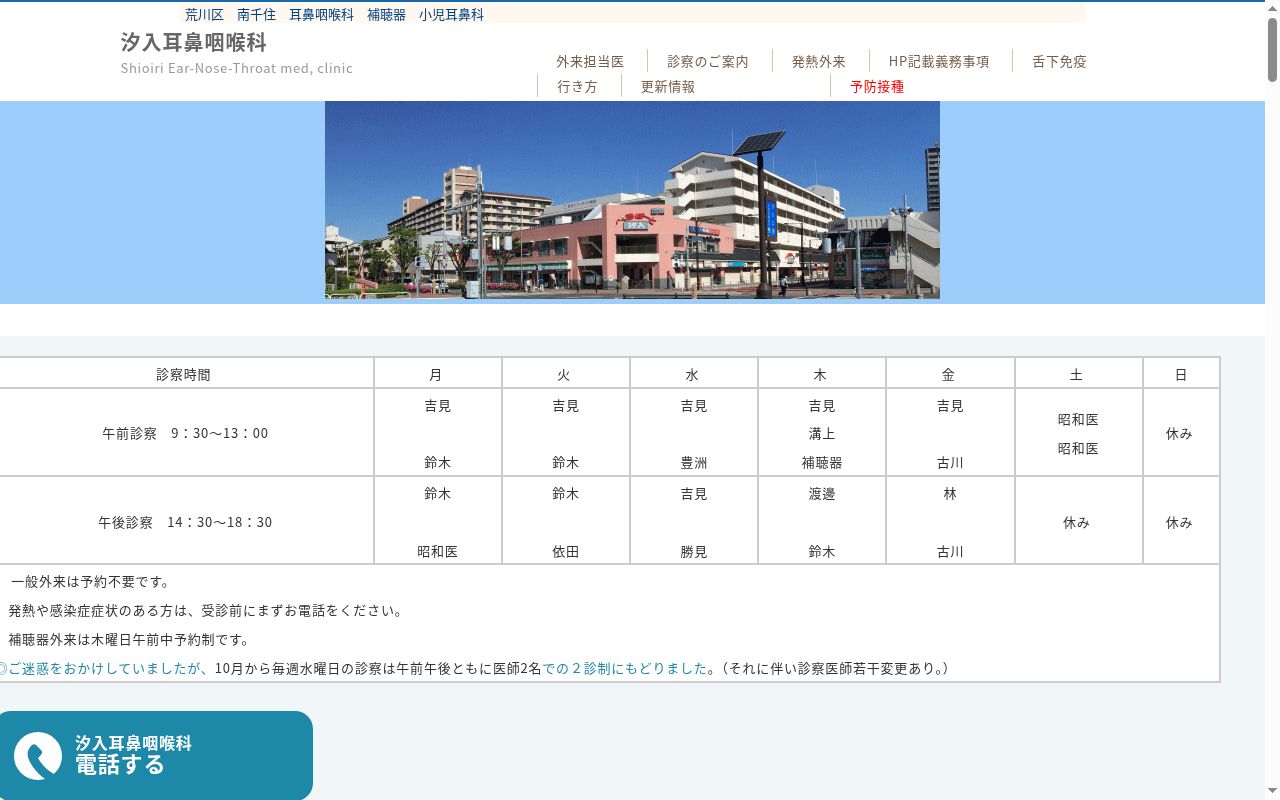Click the 一般外来は予約不要です notice
The height and width of the screenshot is (800, 1280).
[90, 581]
